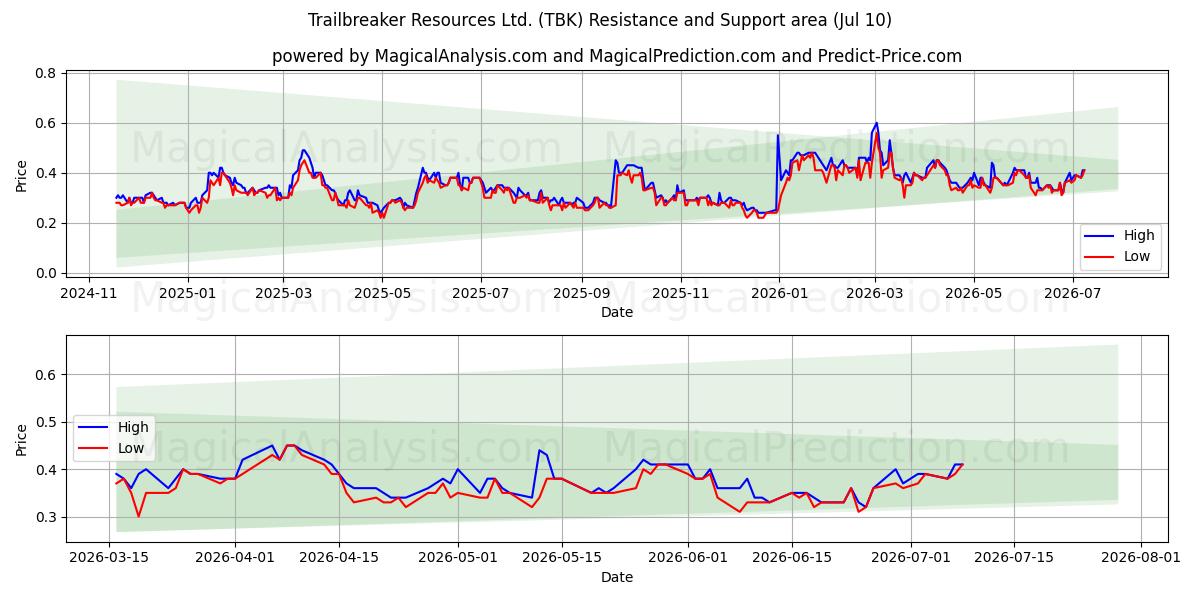Click the '2026-05-15' tick label on the bottom chart
This screenshot has width=1200, height=600.
[562, 558]
